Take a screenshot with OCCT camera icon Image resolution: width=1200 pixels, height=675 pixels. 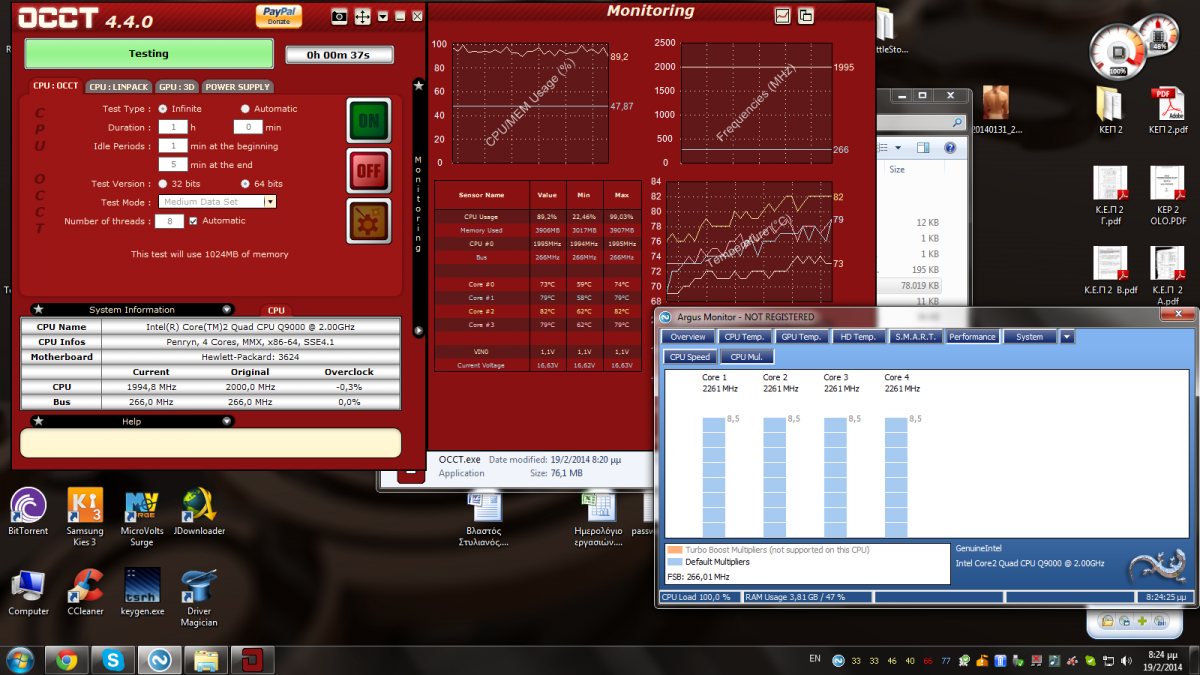[340, 16]
